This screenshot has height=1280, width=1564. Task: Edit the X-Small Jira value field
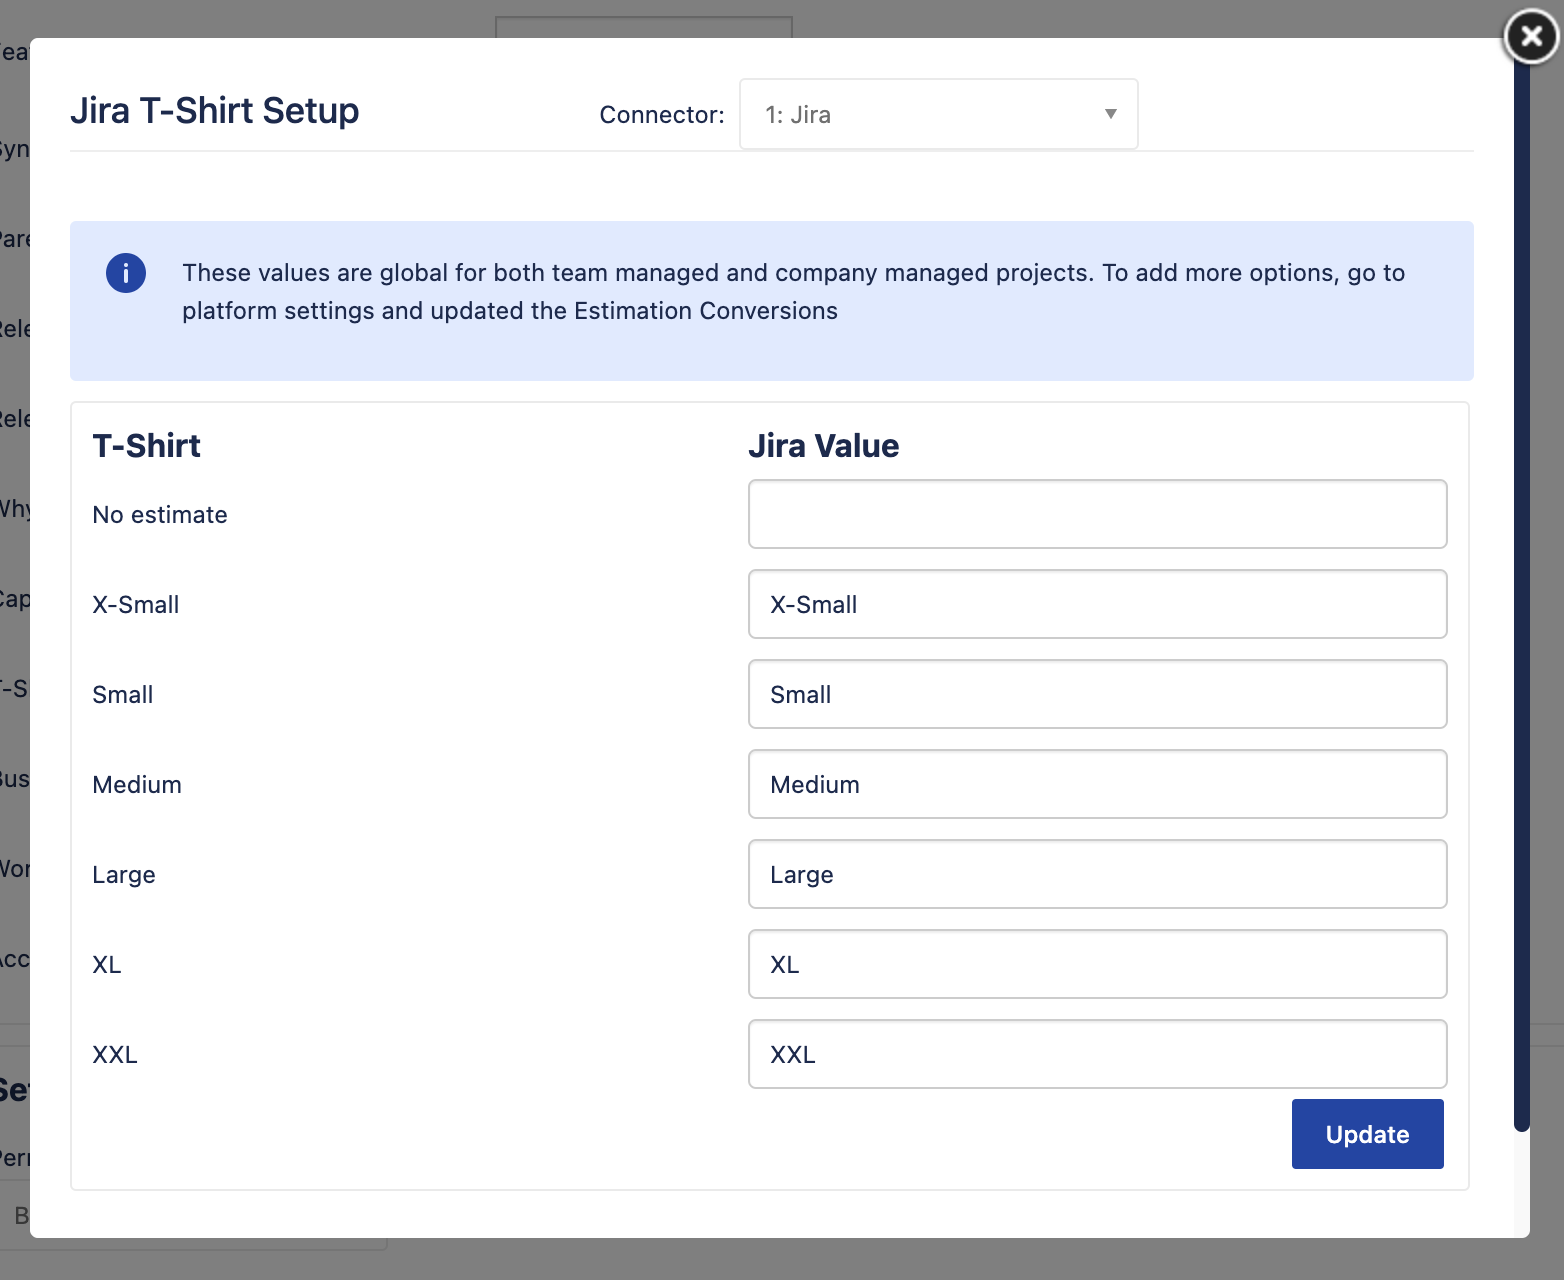pos(1097,604)
